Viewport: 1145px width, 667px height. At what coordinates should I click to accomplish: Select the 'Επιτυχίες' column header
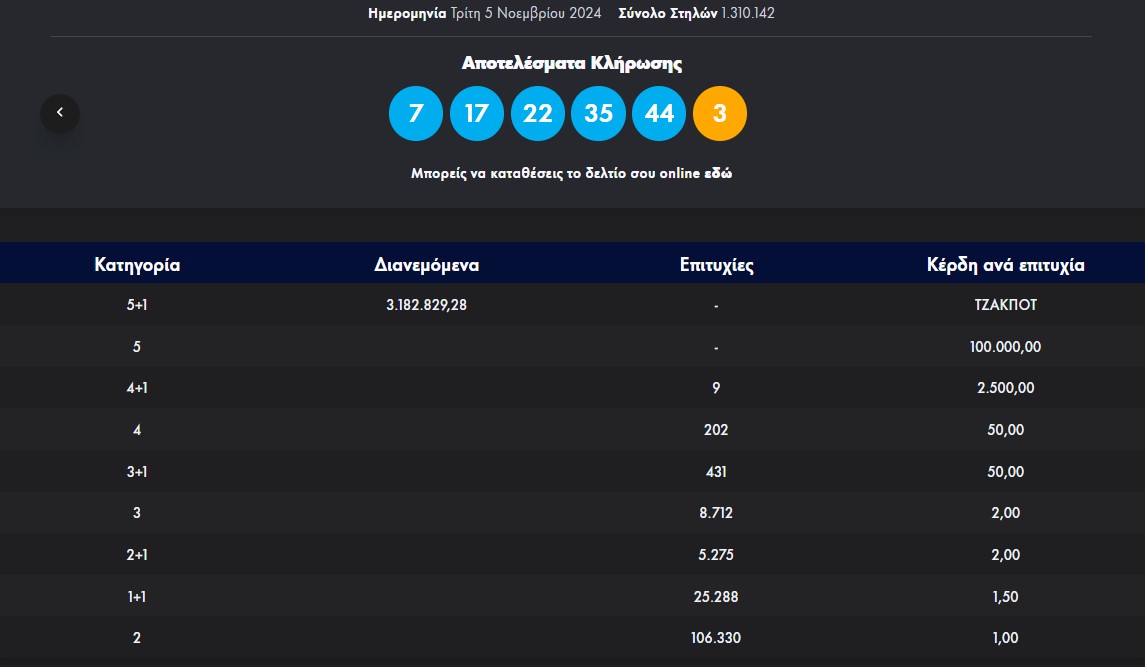pyautogui.click(x=716, y=264)
